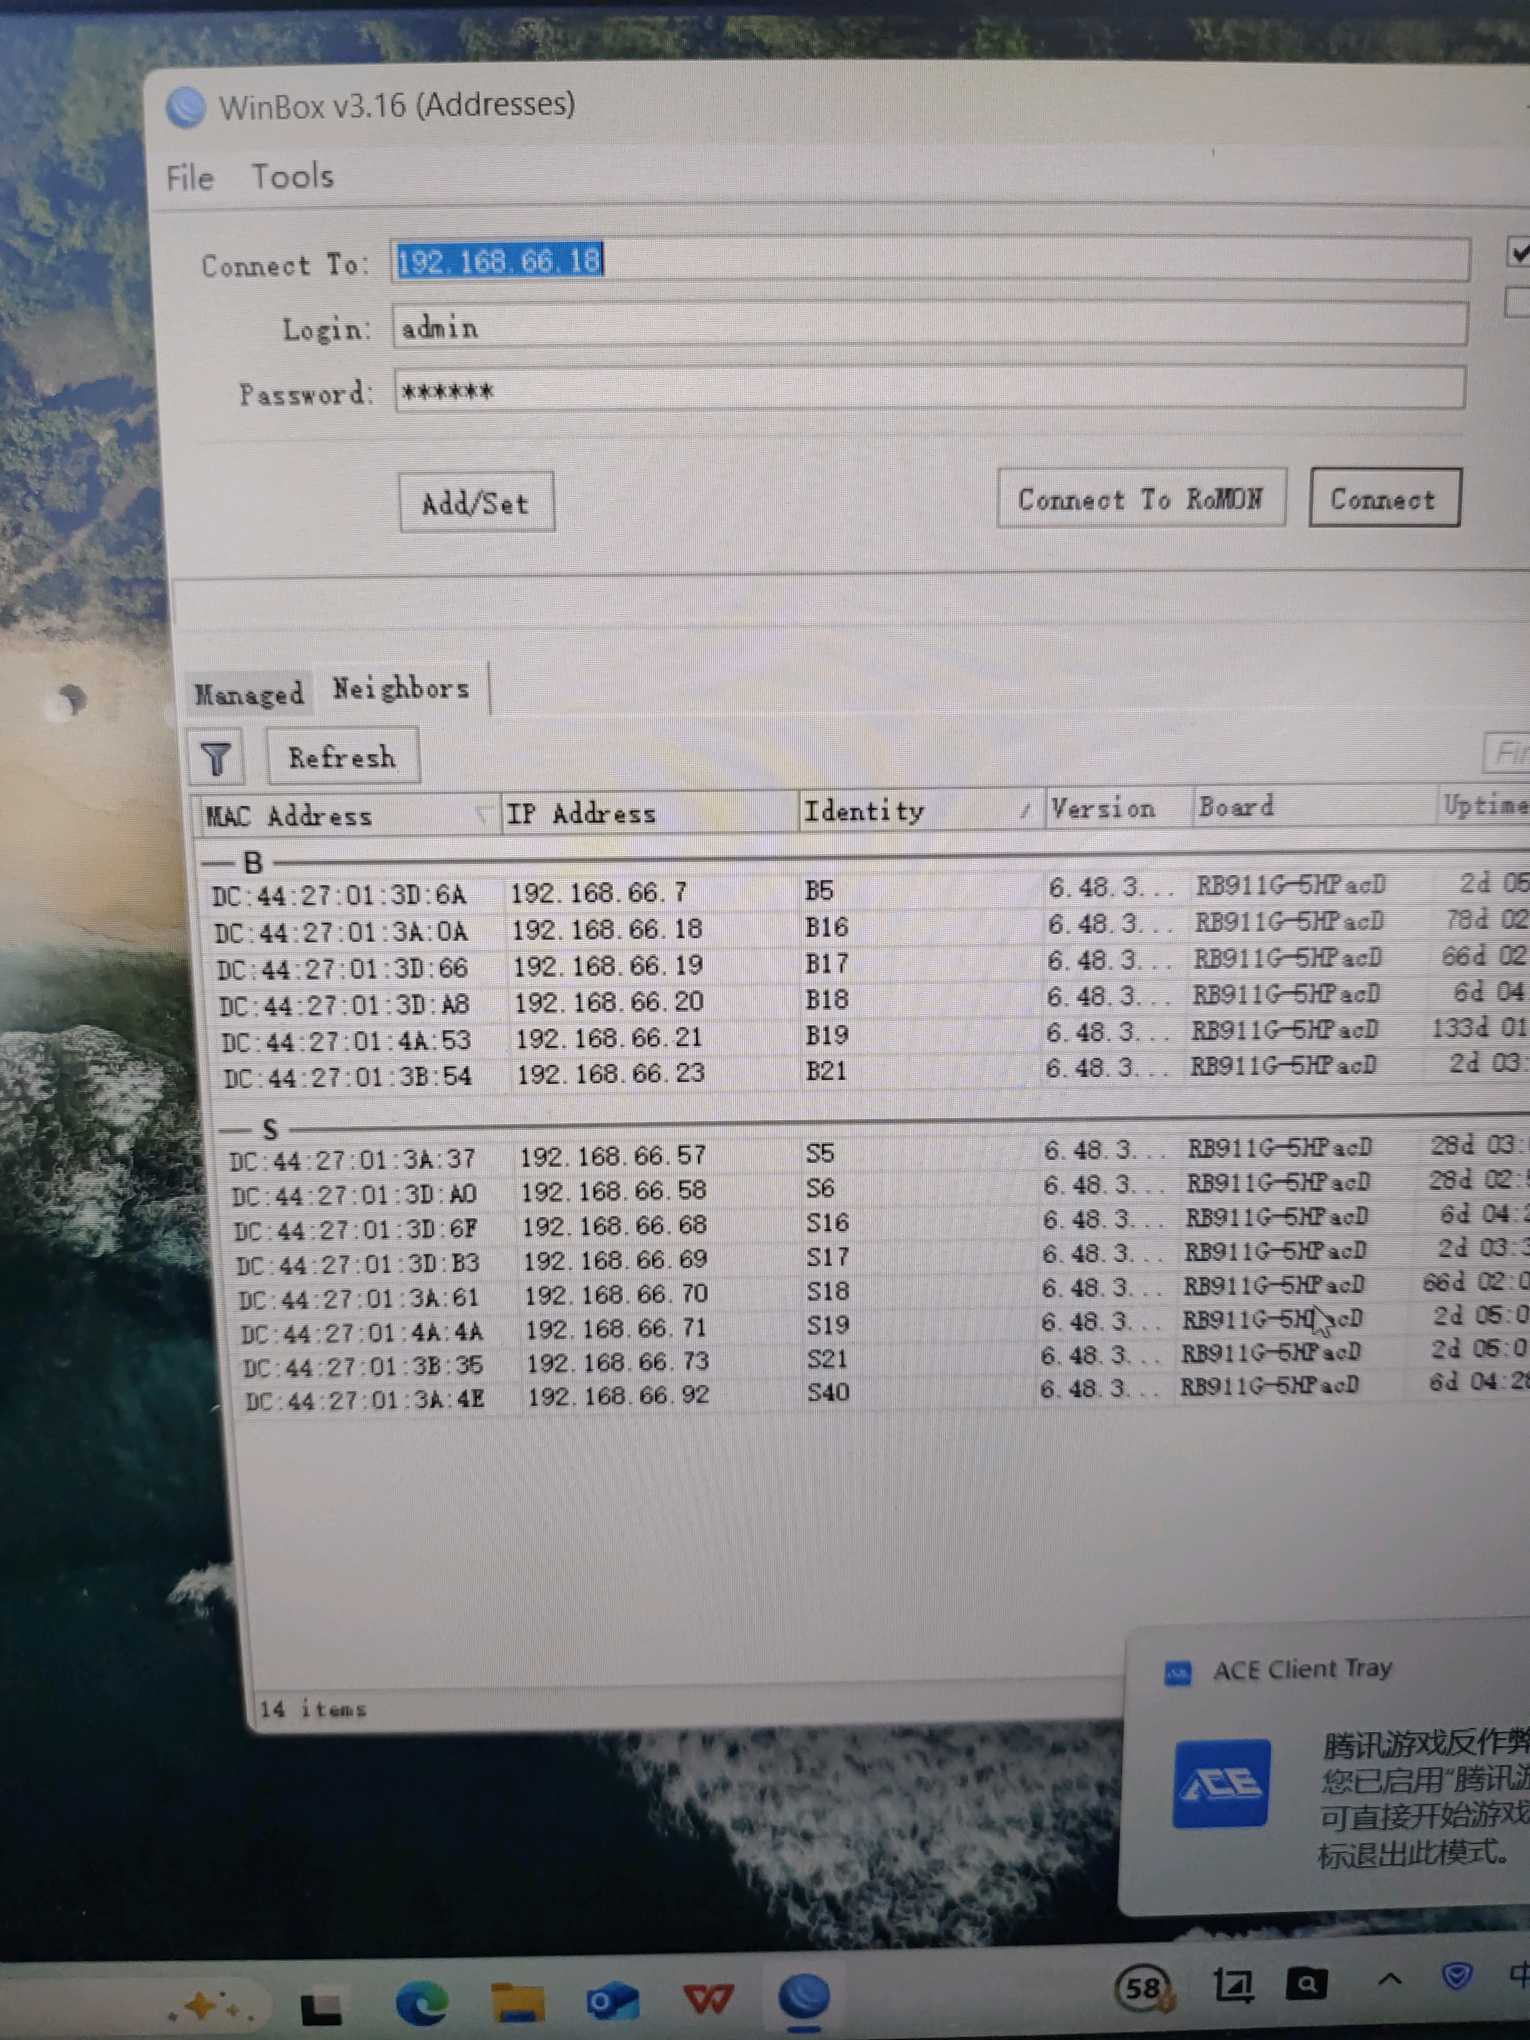Viewport: 1530px width, 2040px height.
Task: Show hidden tray icons with the chevron
Action: click(x=1389, y=1980)
